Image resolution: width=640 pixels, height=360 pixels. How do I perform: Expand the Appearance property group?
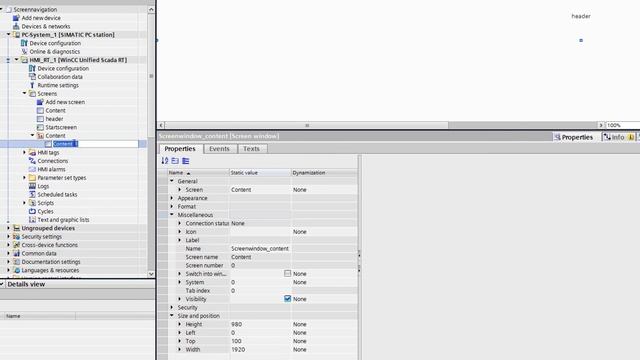point(172,198)
